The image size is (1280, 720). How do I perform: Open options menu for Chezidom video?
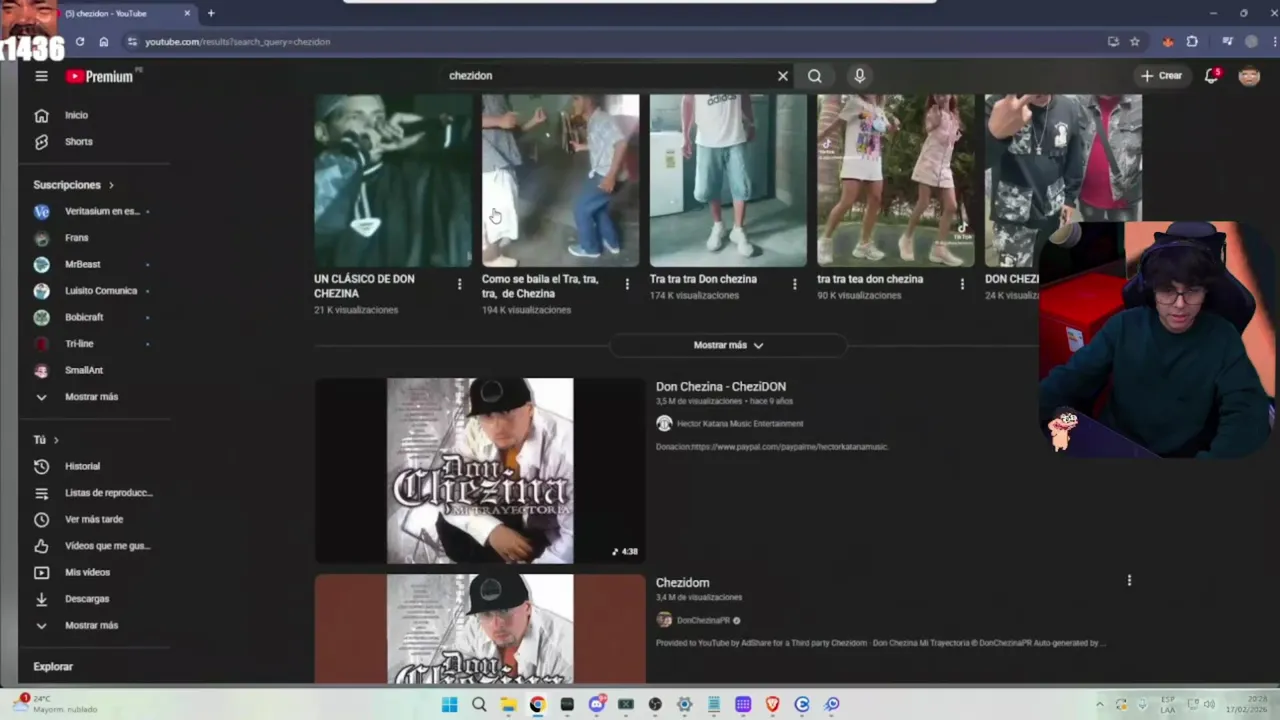coord(1129,581)
